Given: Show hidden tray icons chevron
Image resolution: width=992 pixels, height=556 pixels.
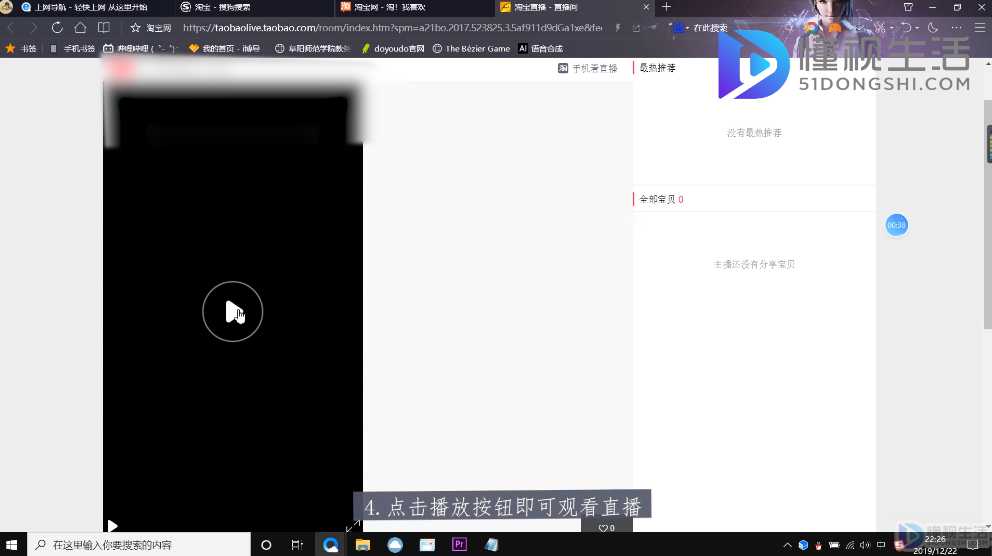Looking at the screenshot, I should point(787,545).
